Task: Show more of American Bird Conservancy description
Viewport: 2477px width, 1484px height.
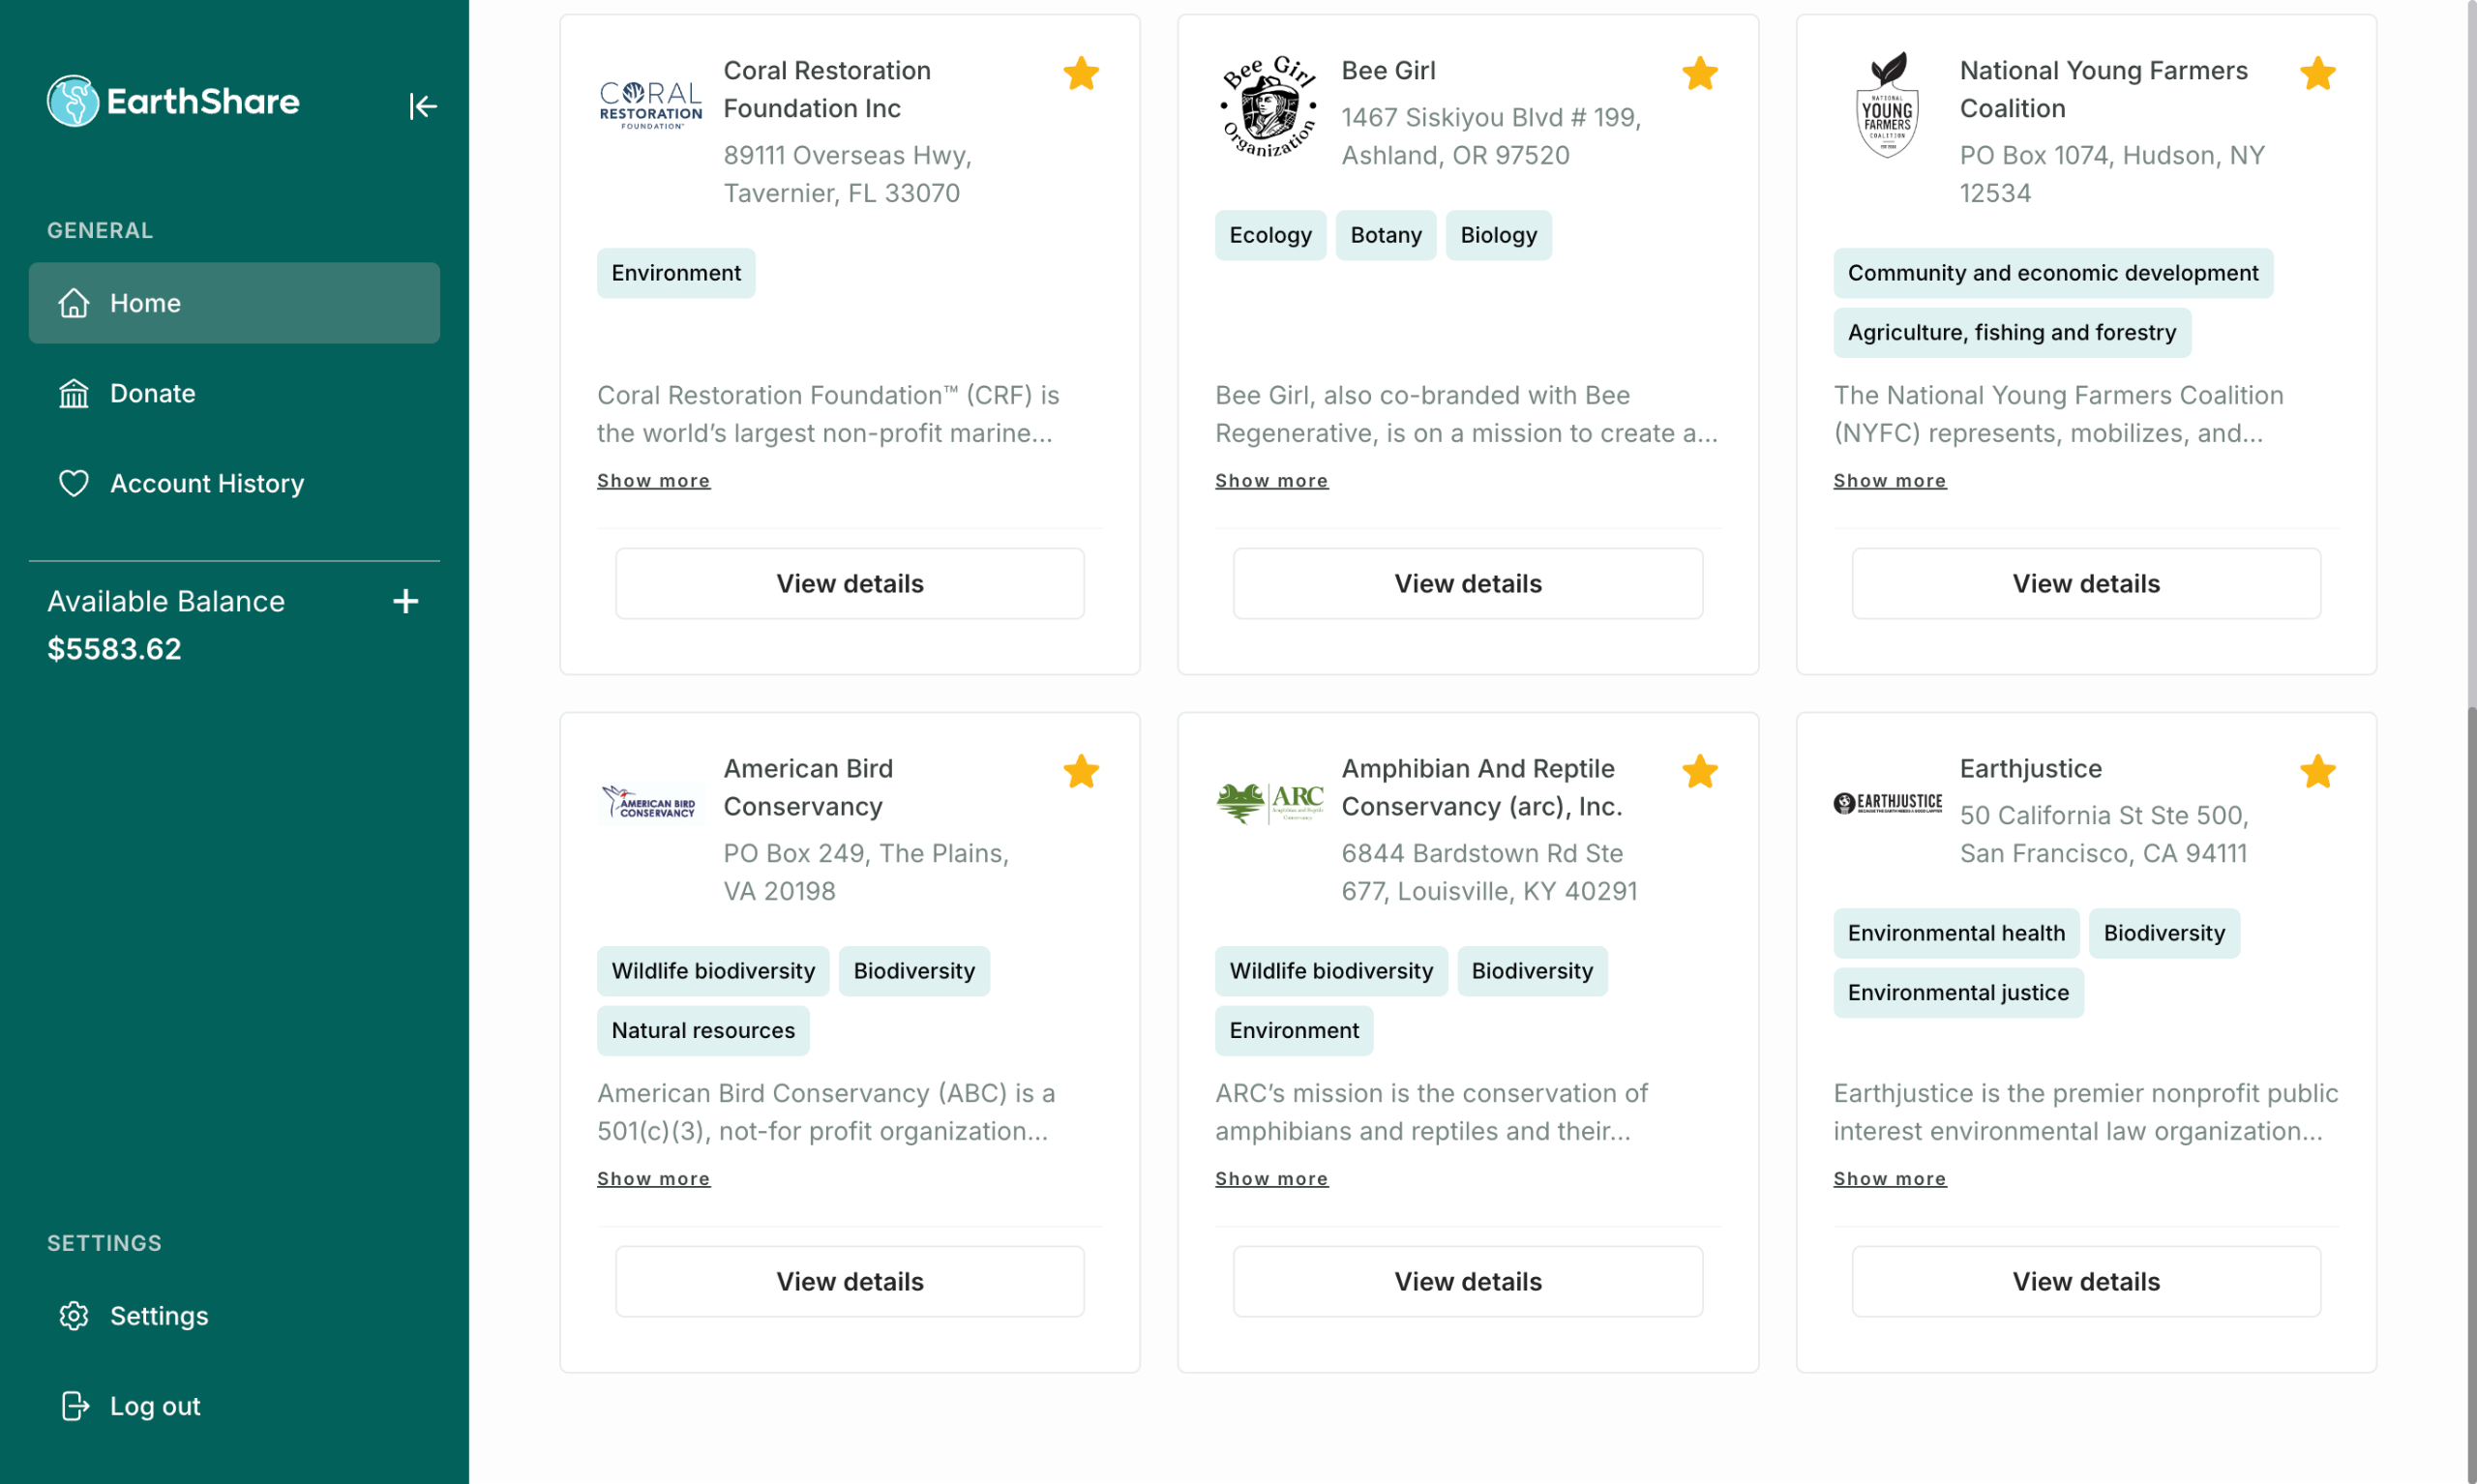Action: [x=653, y=1179]
